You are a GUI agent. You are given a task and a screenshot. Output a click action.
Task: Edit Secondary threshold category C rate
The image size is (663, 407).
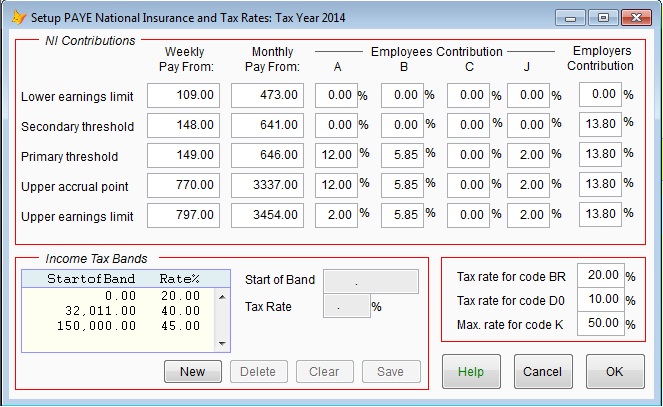tap(468, 125)
